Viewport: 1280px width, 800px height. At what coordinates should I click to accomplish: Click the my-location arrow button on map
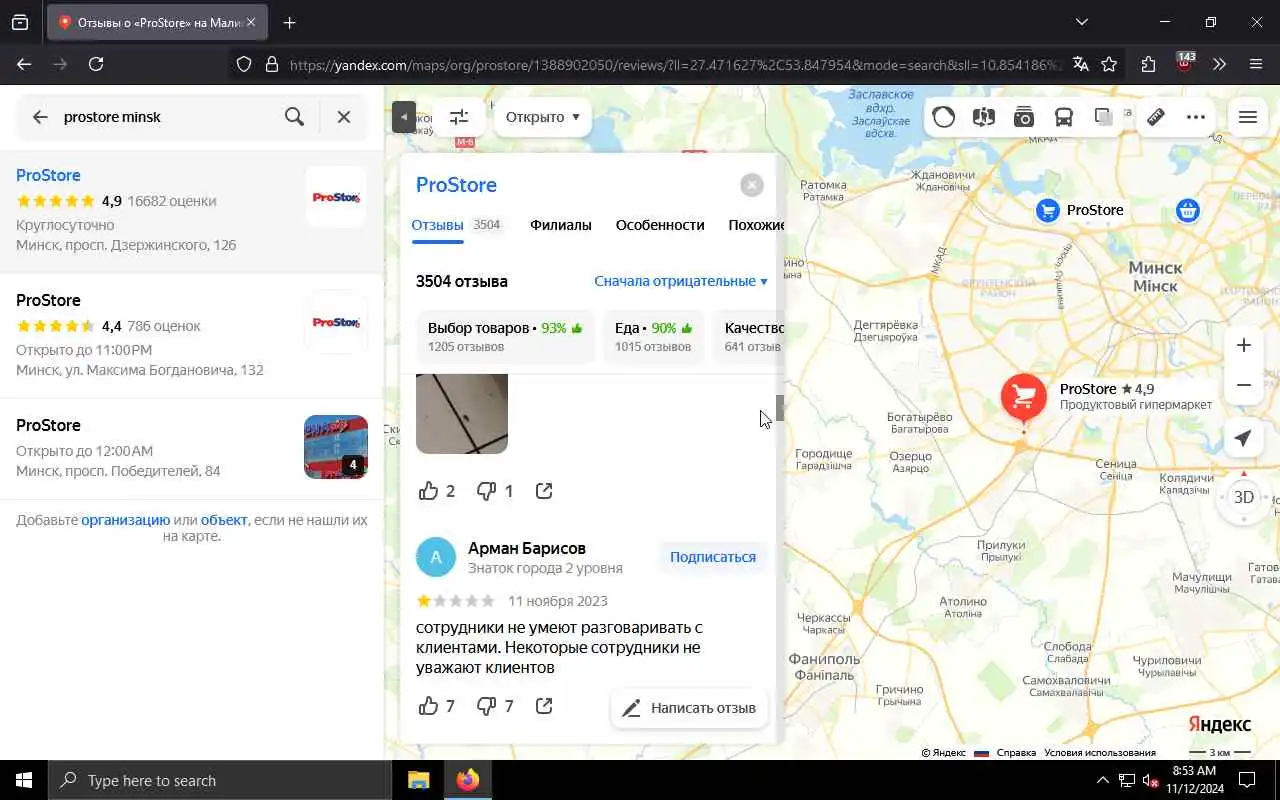point(1243,438)
